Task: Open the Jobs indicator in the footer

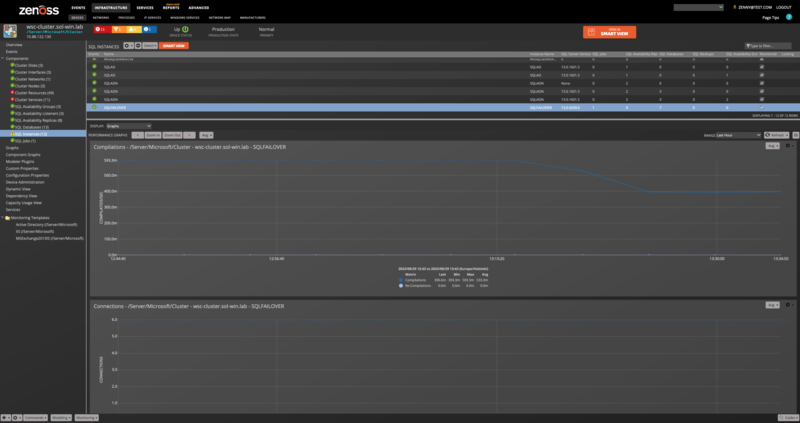Action: click(x=788, y=417)
